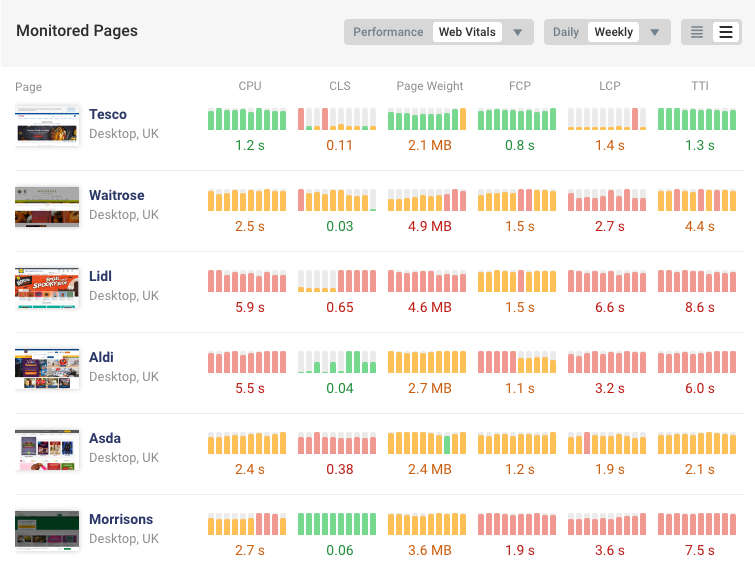Click Tesco's 0.8 s FCP value

[x=520, y=145]
